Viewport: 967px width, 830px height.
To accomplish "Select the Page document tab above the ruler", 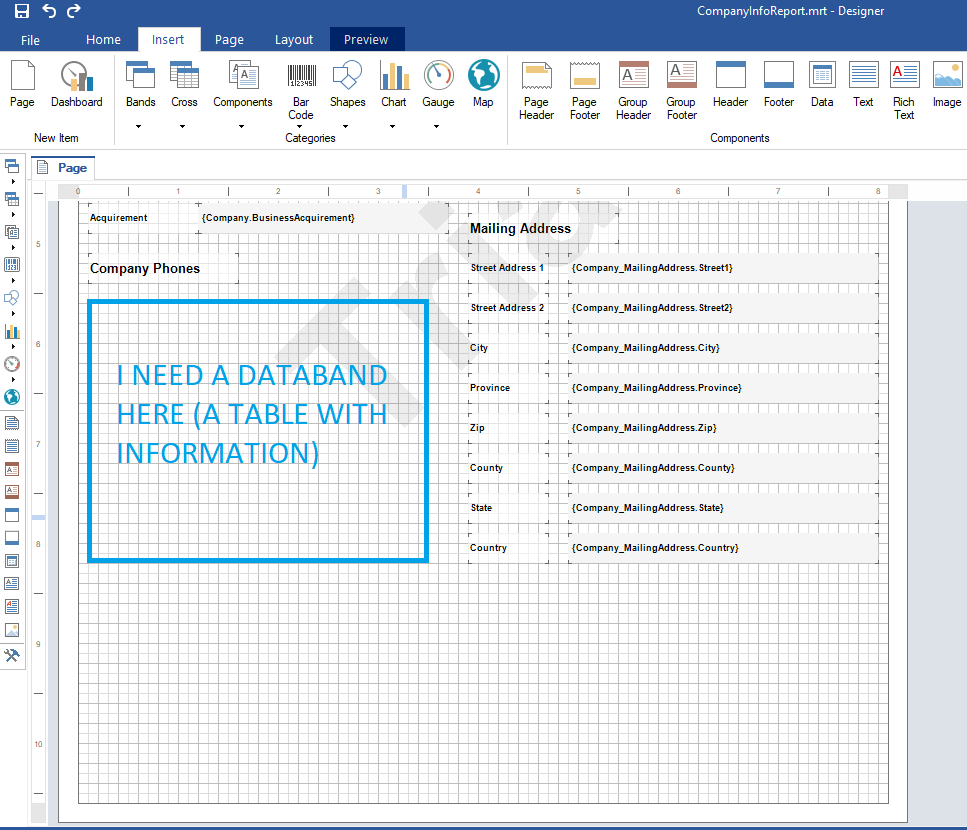I will 63,168.
